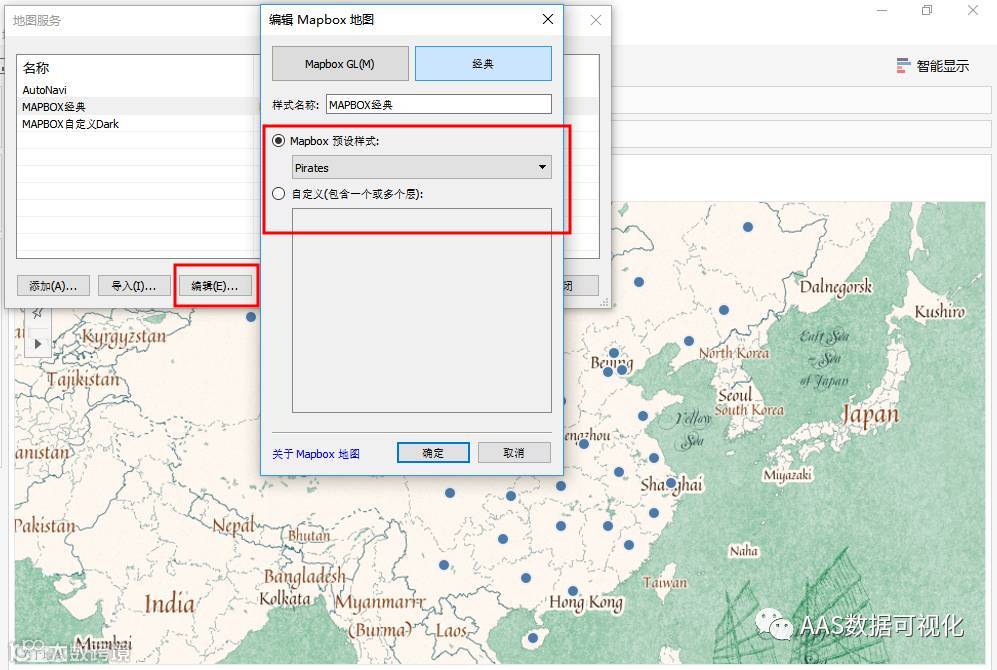Viewport: 997px width, 670px height.
Task: Open the 关于 Mapbox 地图 link
Action: coord(316,454)
